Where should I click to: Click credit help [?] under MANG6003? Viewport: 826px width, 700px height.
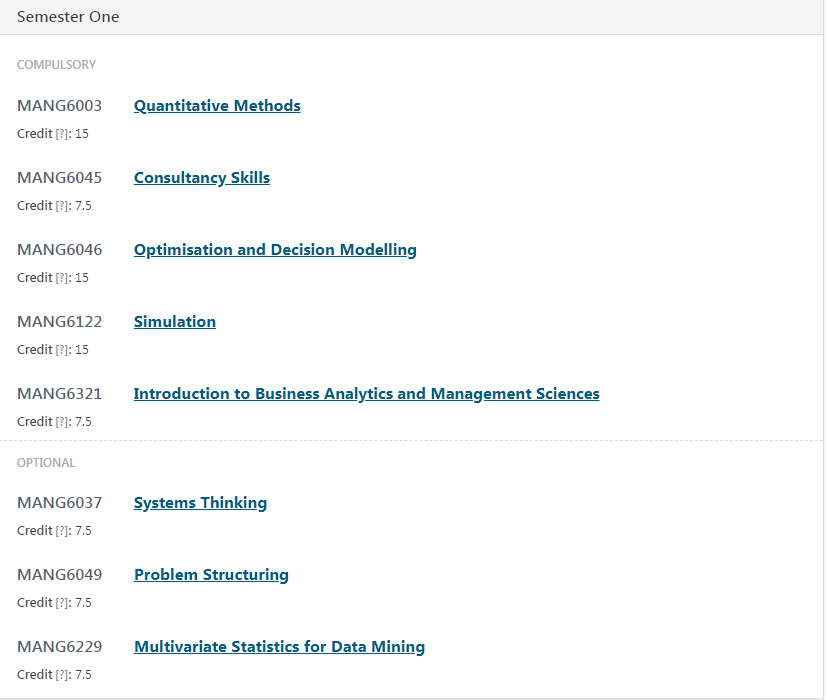62,134
